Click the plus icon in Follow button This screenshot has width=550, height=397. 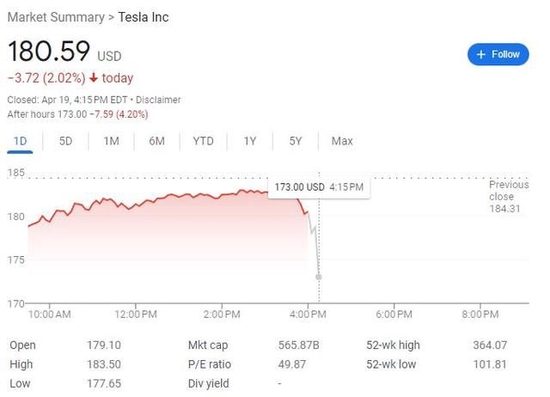coord(481,54)
